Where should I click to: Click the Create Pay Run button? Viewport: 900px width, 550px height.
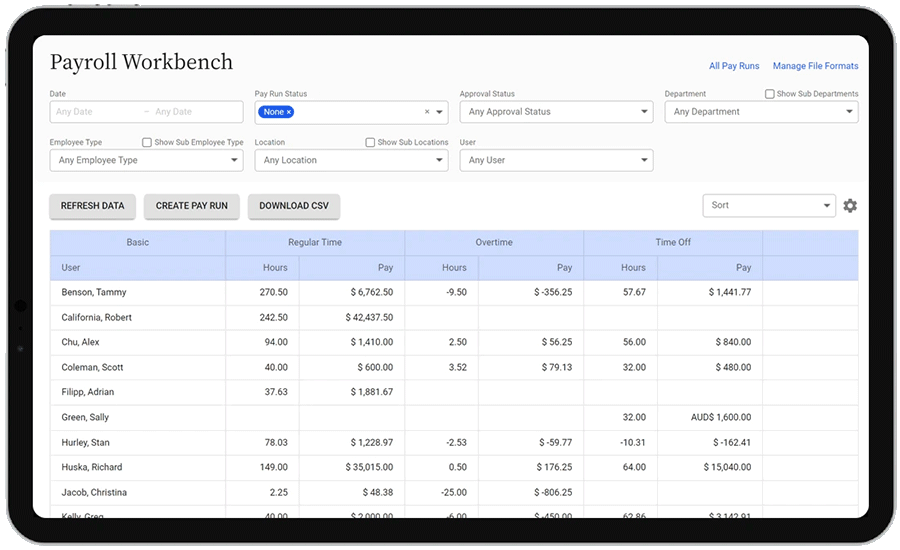pos(192,206)
